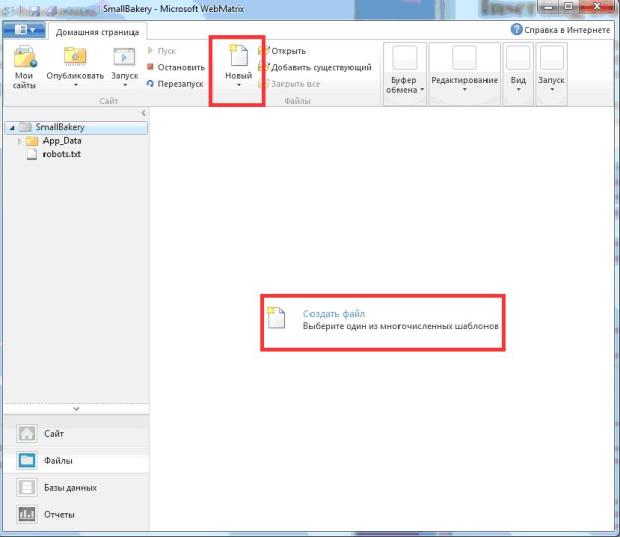Viewport: 620px width, 537px height.
Task: Open the application menu button
Action: [x=24, y=30]
